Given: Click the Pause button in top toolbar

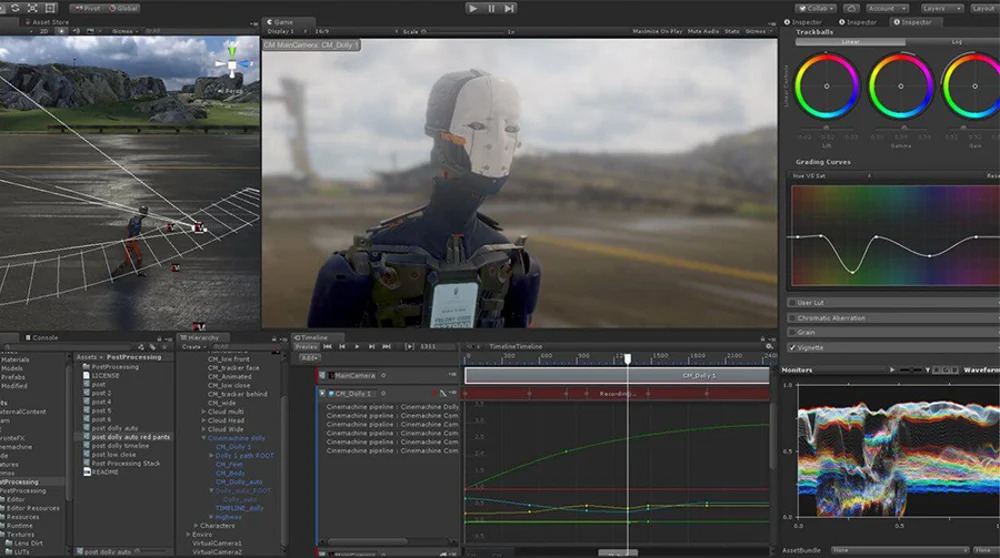Looking at the screenshot, I should click(x=491, y=8).
